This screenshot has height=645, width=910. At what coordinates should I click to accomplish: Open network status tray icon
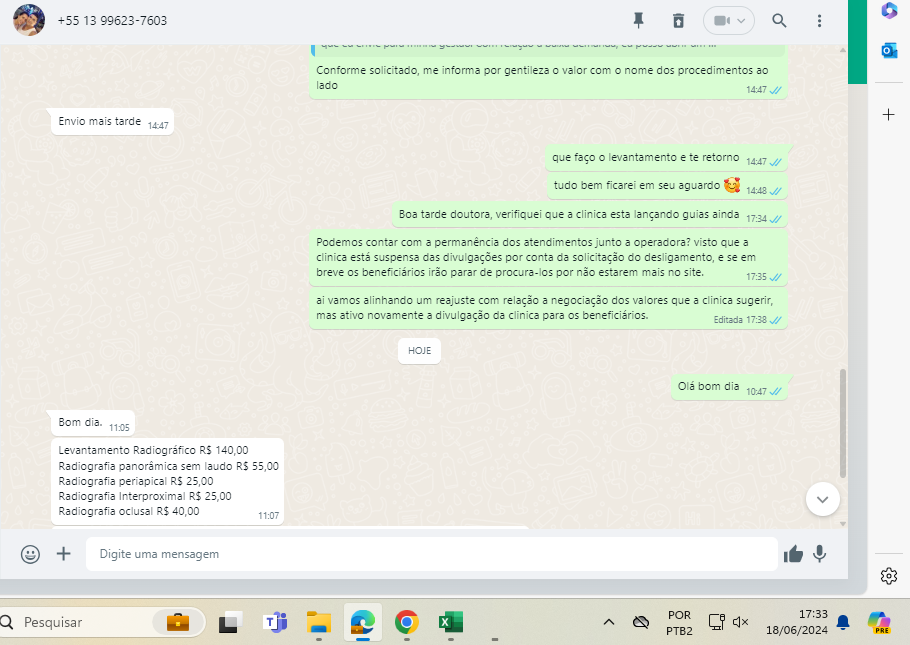pos(717,622)
